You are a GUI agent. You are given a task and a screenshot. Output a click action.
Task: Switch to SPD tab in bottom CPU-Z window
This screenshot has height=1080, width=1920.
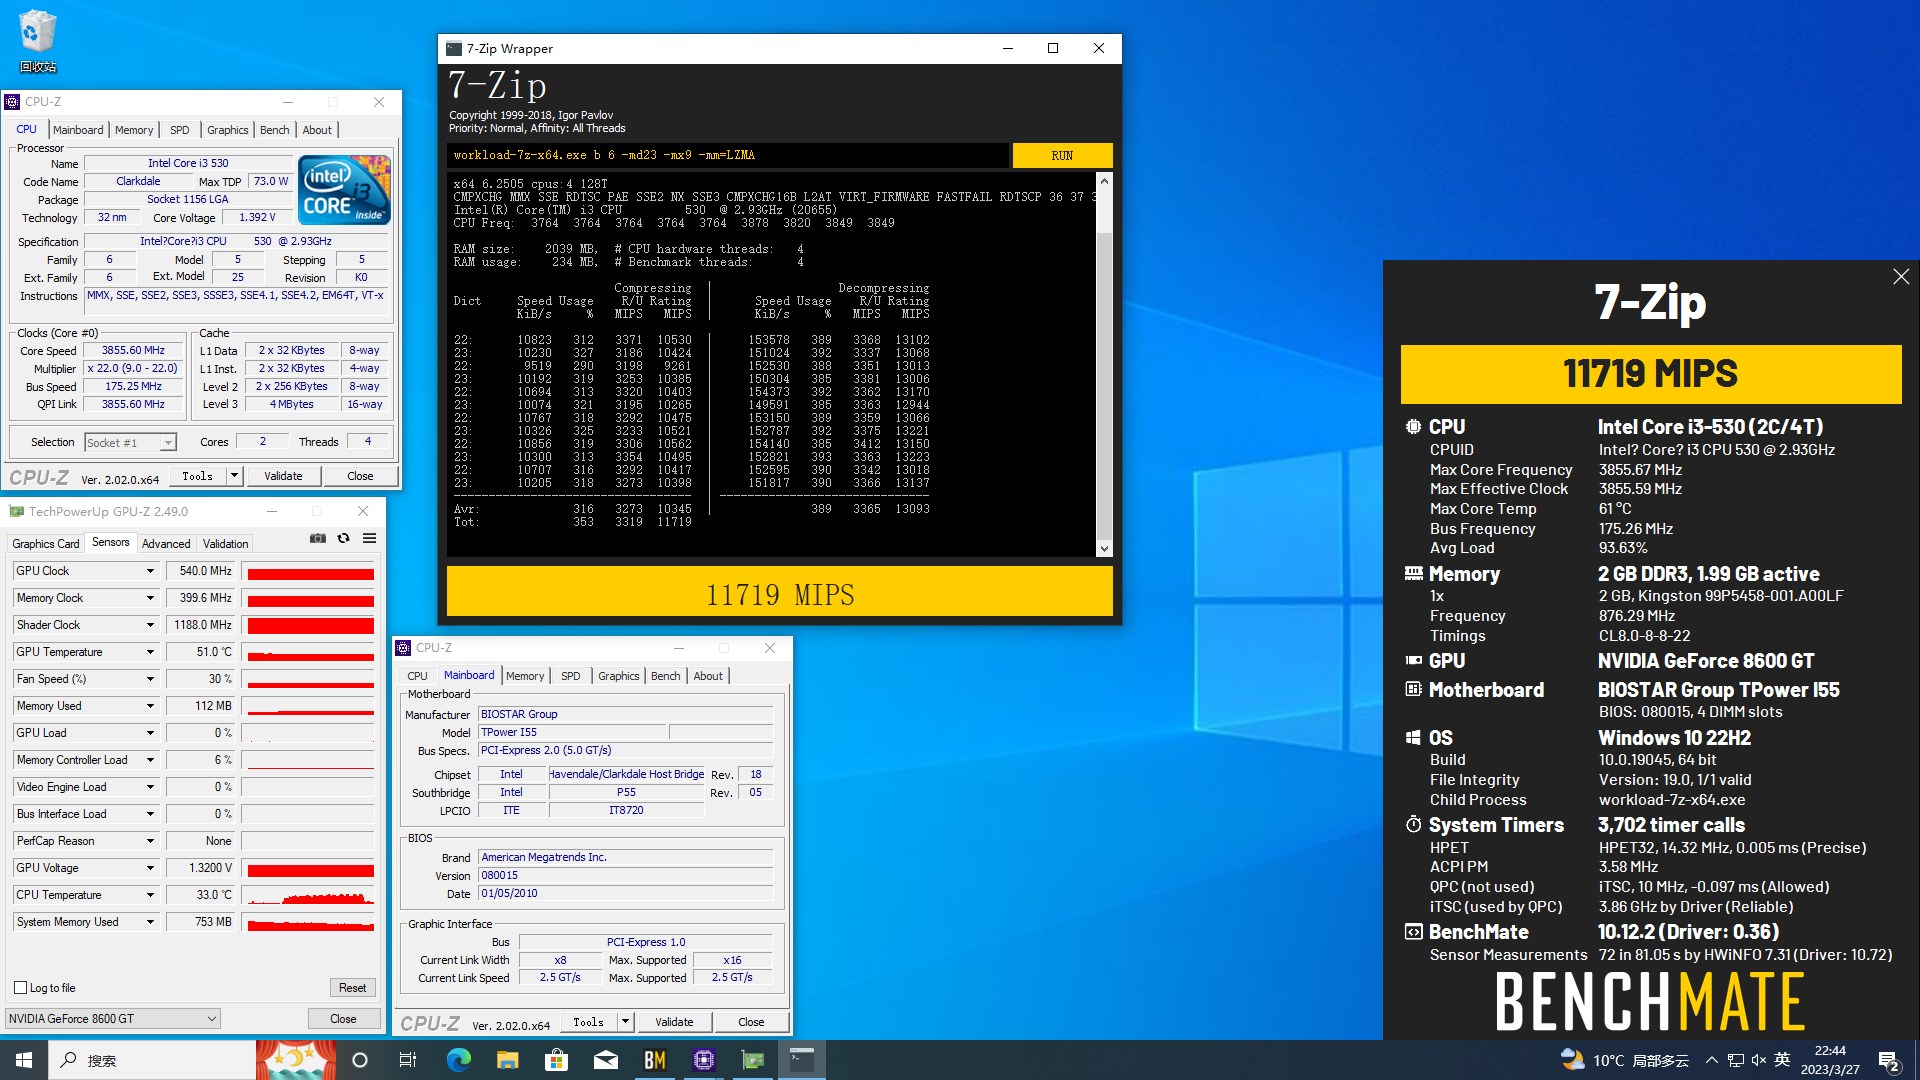(x=570, y=676)
